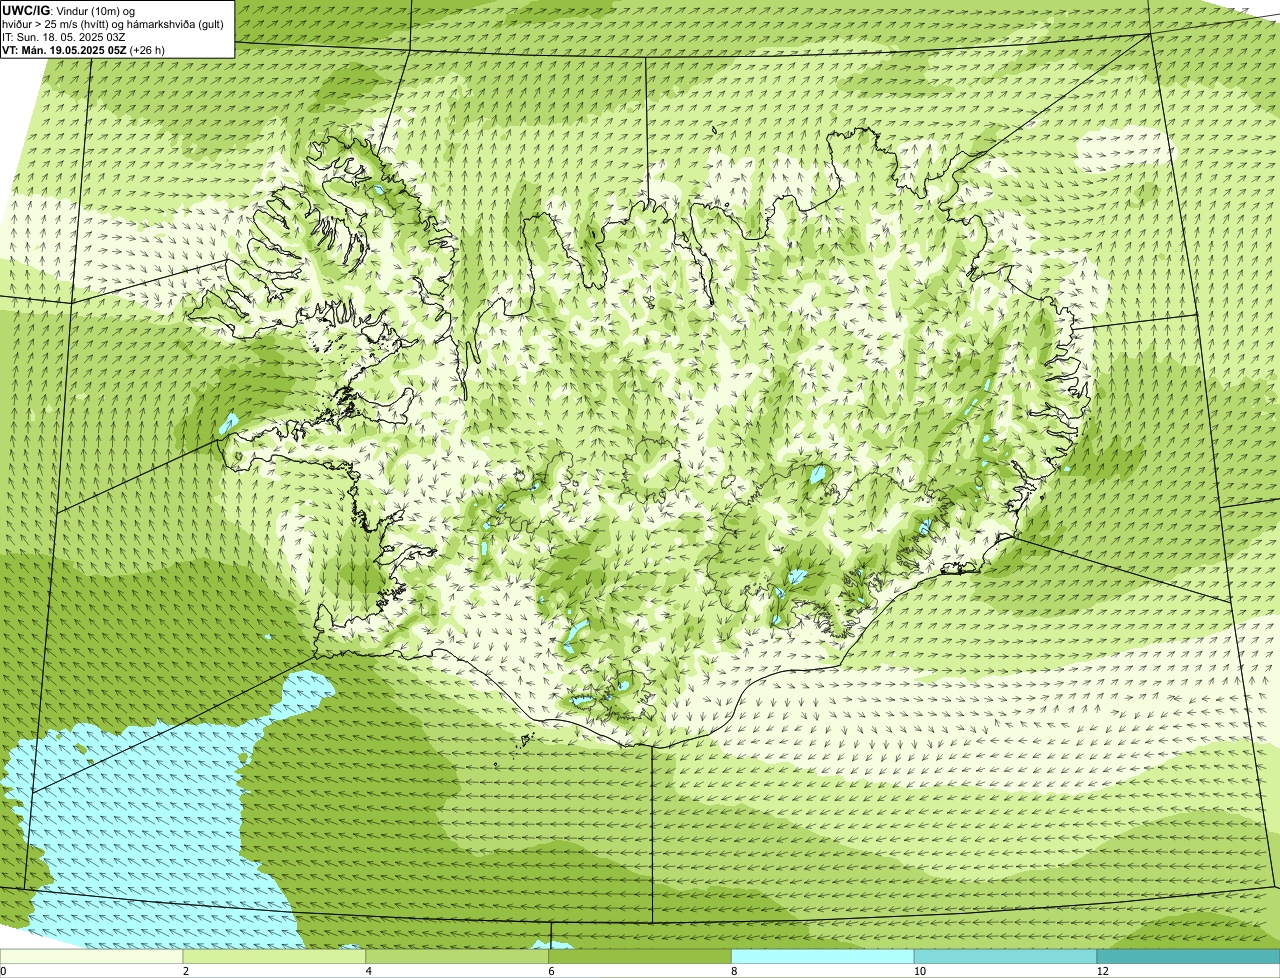Click the legend scale label "0"

[4, 971]
